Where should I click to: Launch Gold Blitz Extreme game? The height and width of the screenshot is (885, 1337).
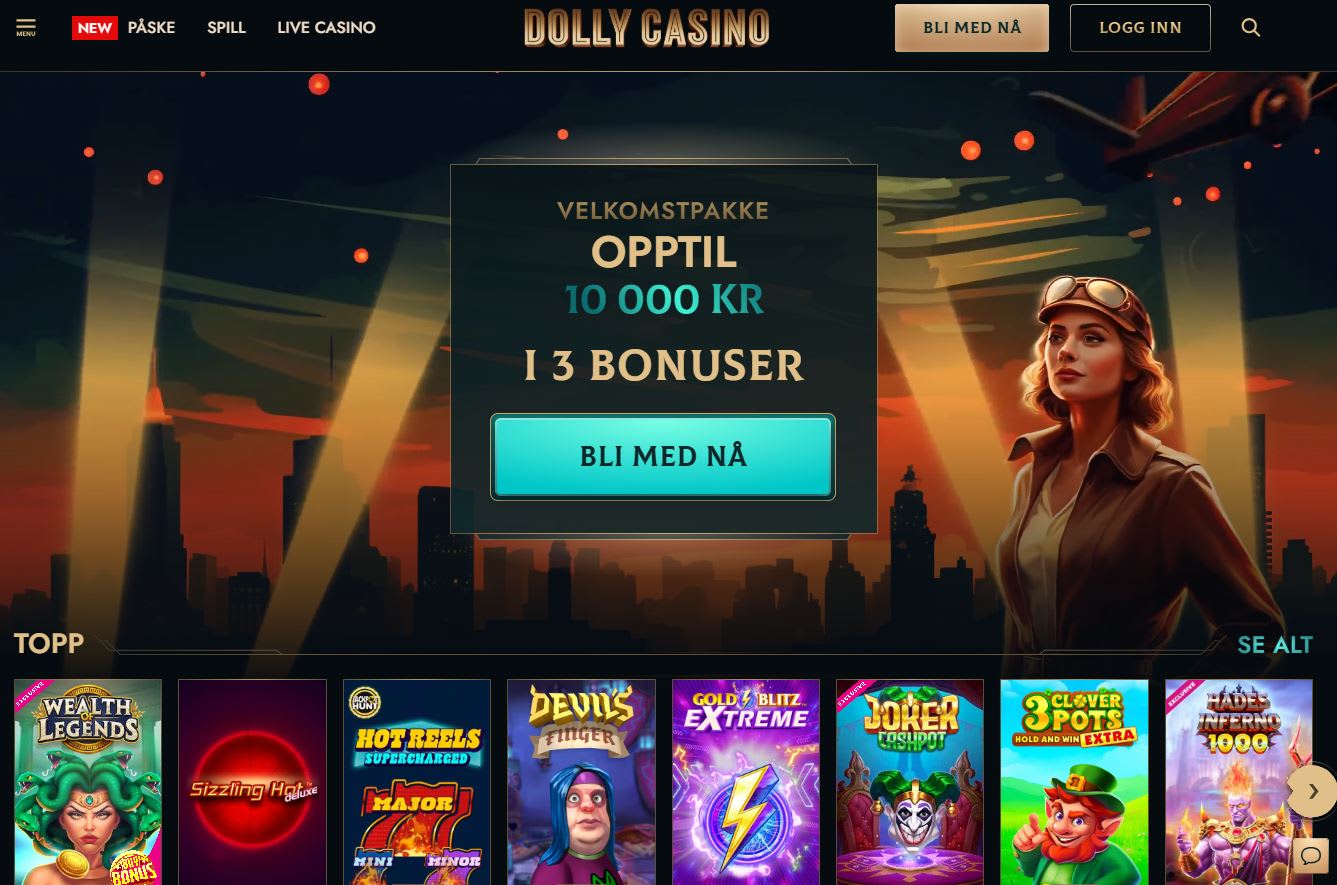tap(746, 782)
